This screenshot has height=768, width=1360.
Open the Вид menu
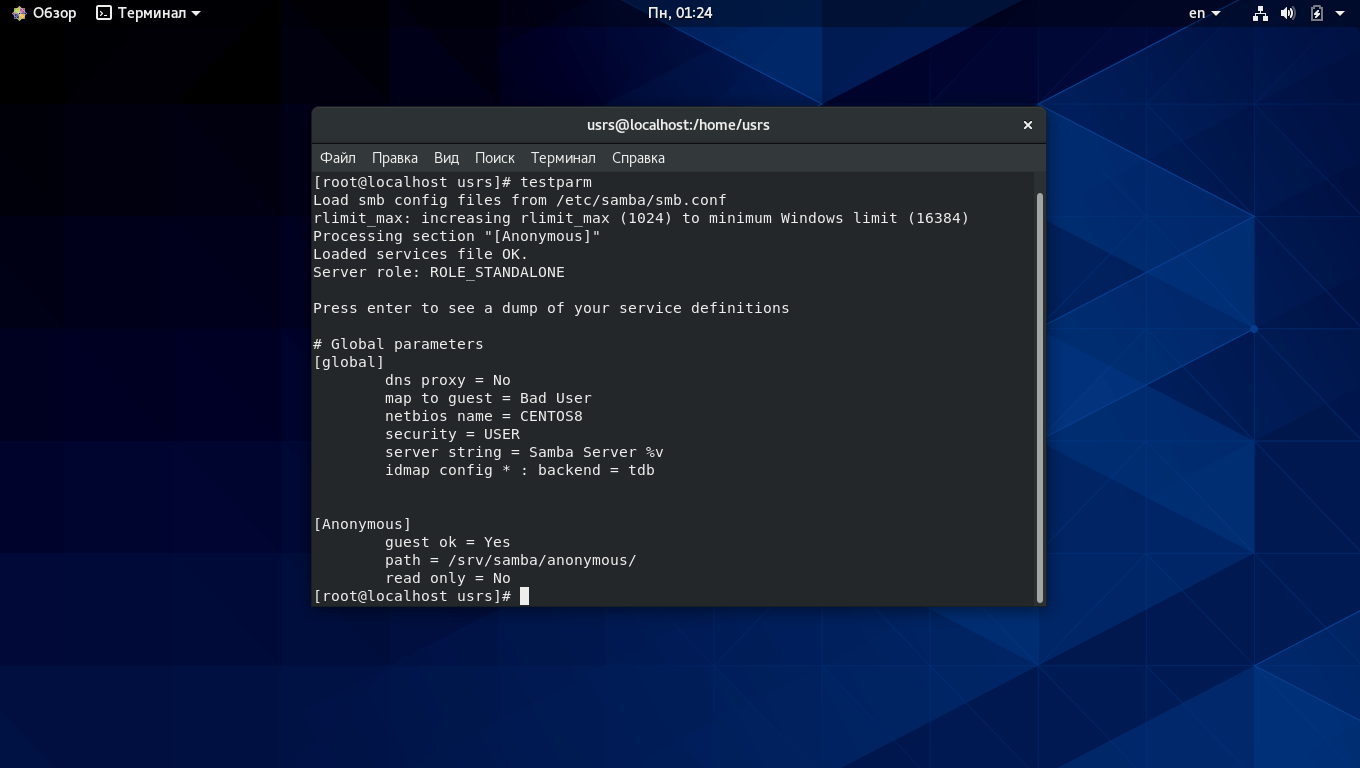(x=446, y=157)
